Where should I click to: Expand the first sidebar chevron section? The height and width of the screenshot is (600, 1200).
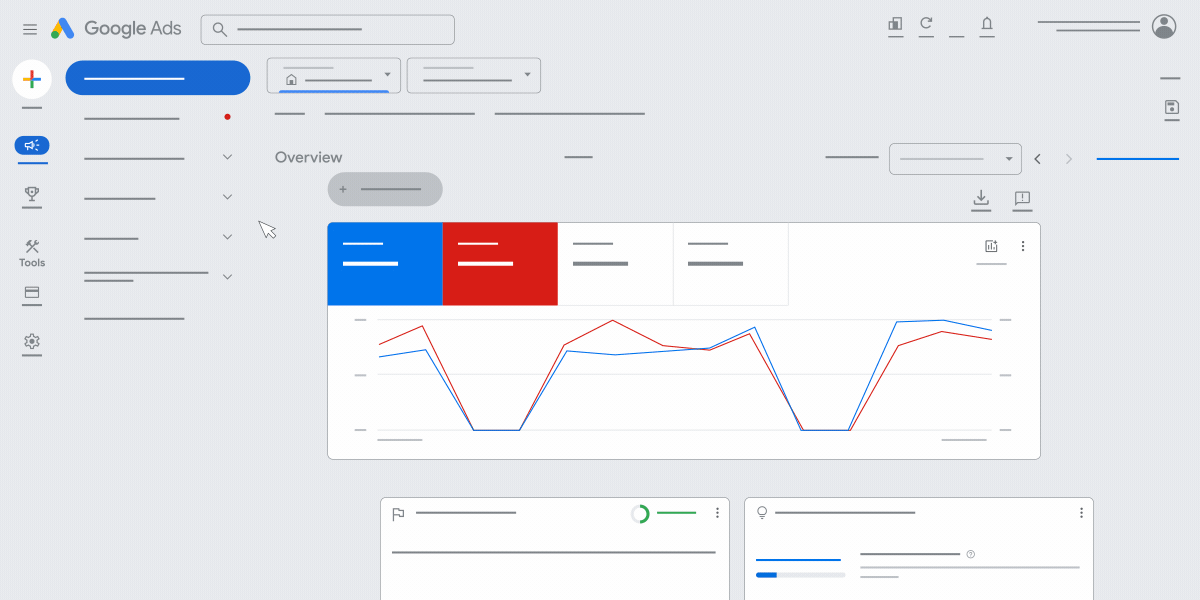click(227, 157)
